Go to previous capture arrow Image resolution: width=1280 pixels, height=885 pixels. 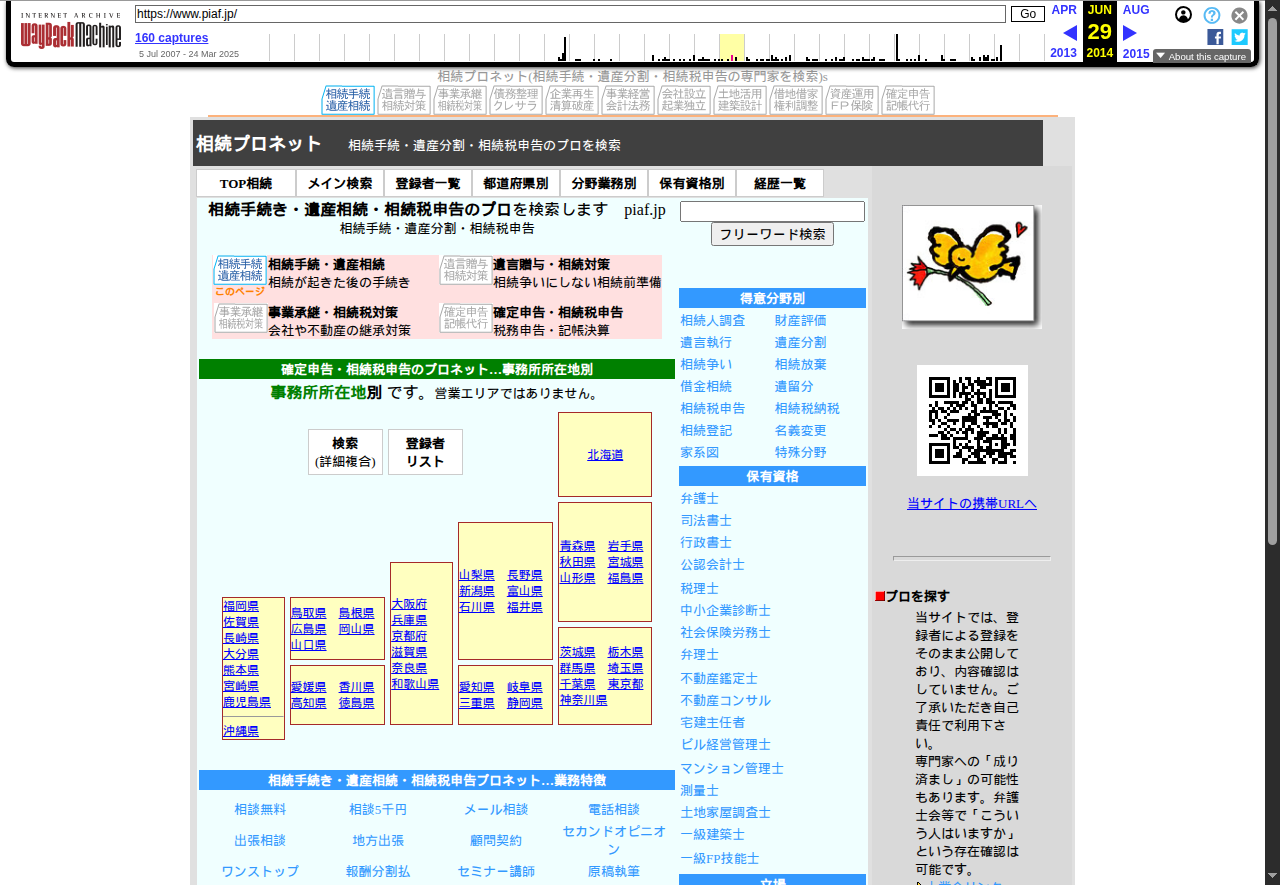(1069, 33)
